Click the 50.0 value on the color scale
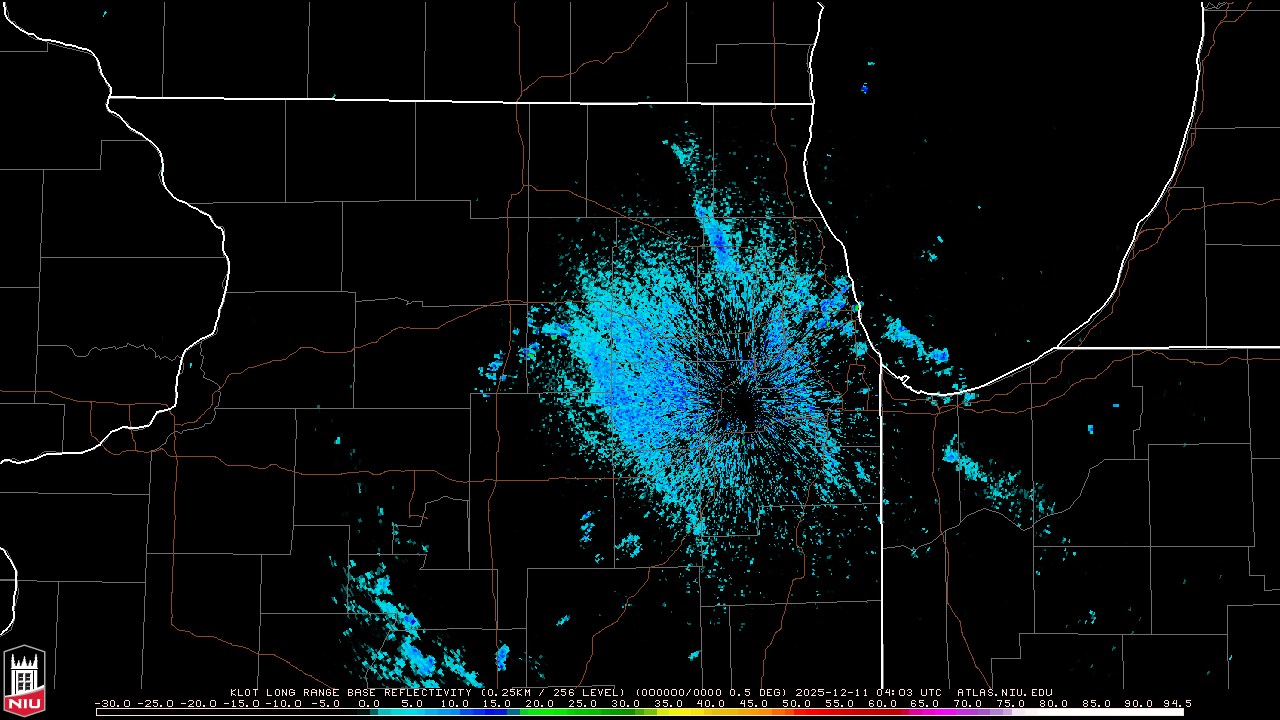Screen dimensions: 1280x720 click(x=796, y=703)
